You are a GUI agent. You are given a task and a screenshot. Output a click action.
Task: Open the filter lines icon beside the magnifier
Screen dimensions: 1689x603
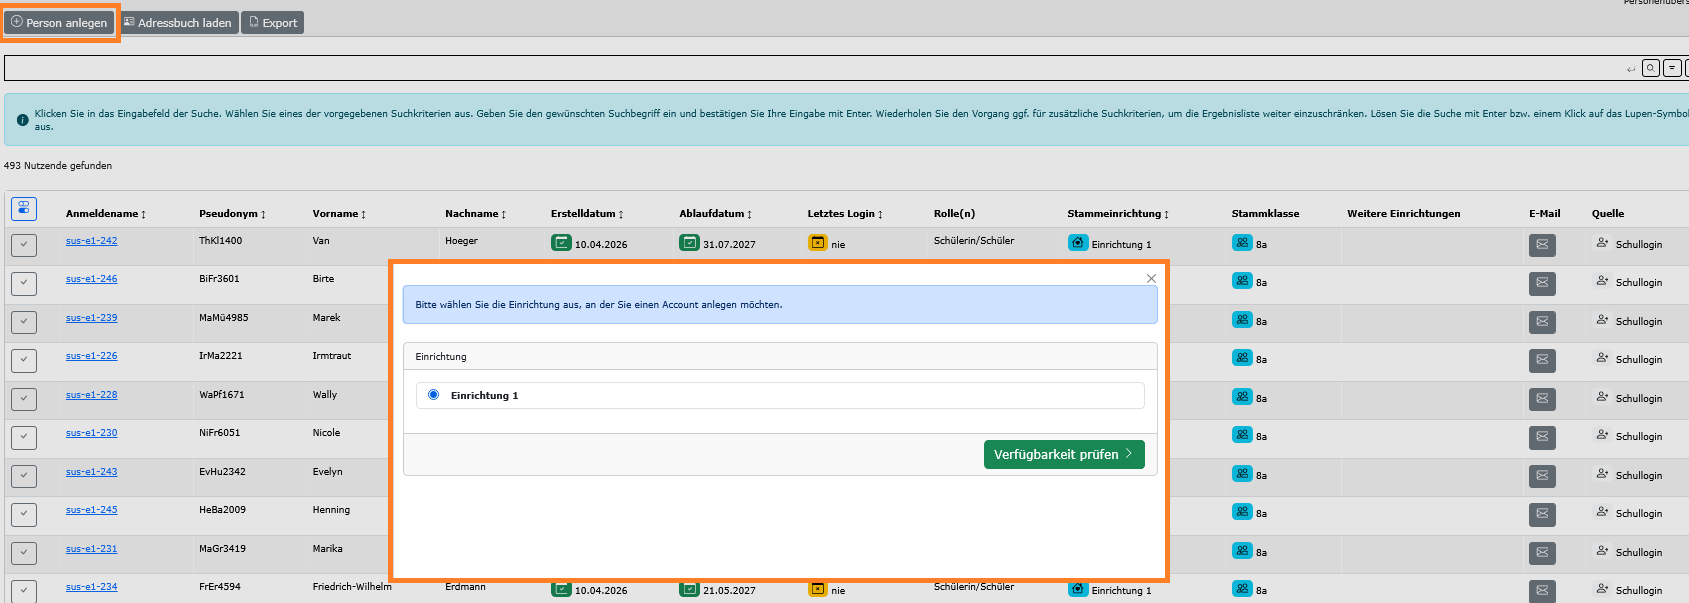click(1672, 68)
